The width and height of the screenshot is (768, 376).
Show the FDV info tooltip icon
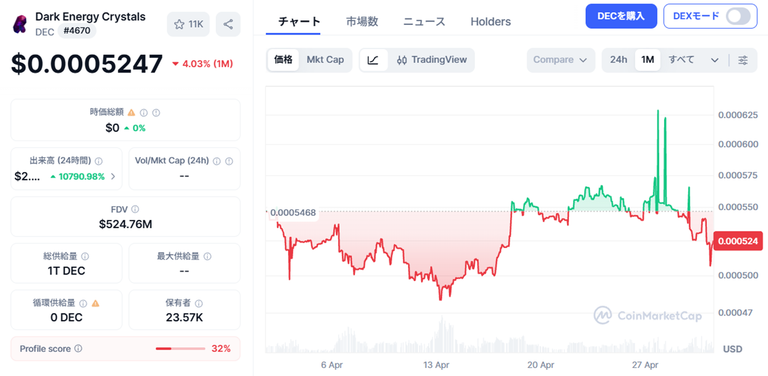(135, 210)
